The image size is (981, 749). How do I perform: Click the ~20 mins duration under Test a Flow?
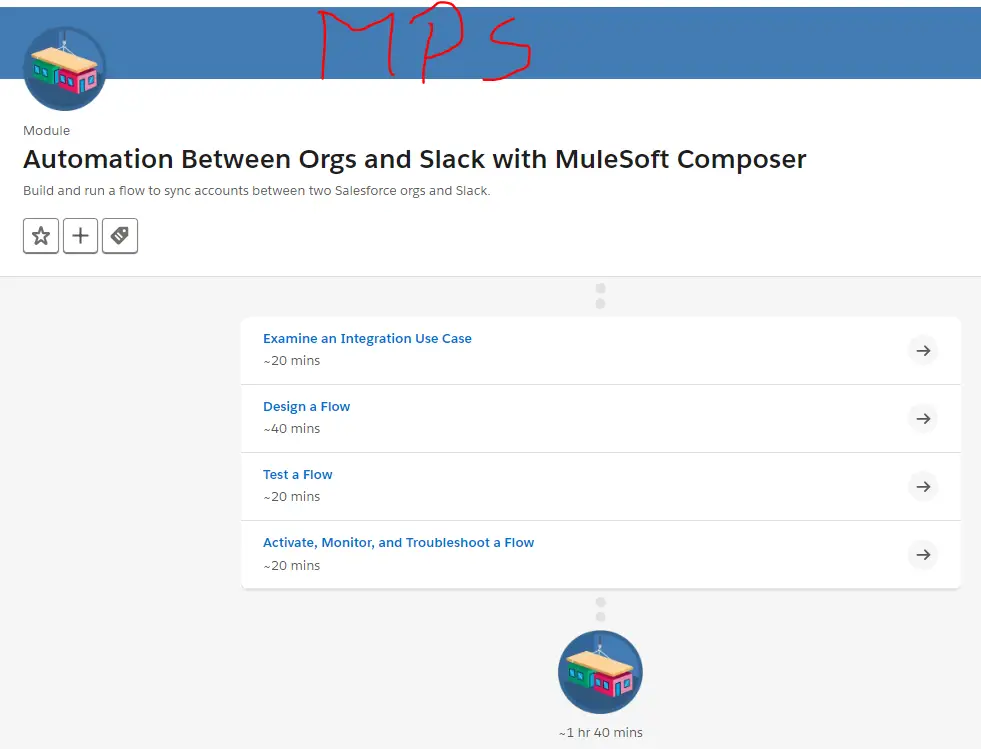(291, 497)
